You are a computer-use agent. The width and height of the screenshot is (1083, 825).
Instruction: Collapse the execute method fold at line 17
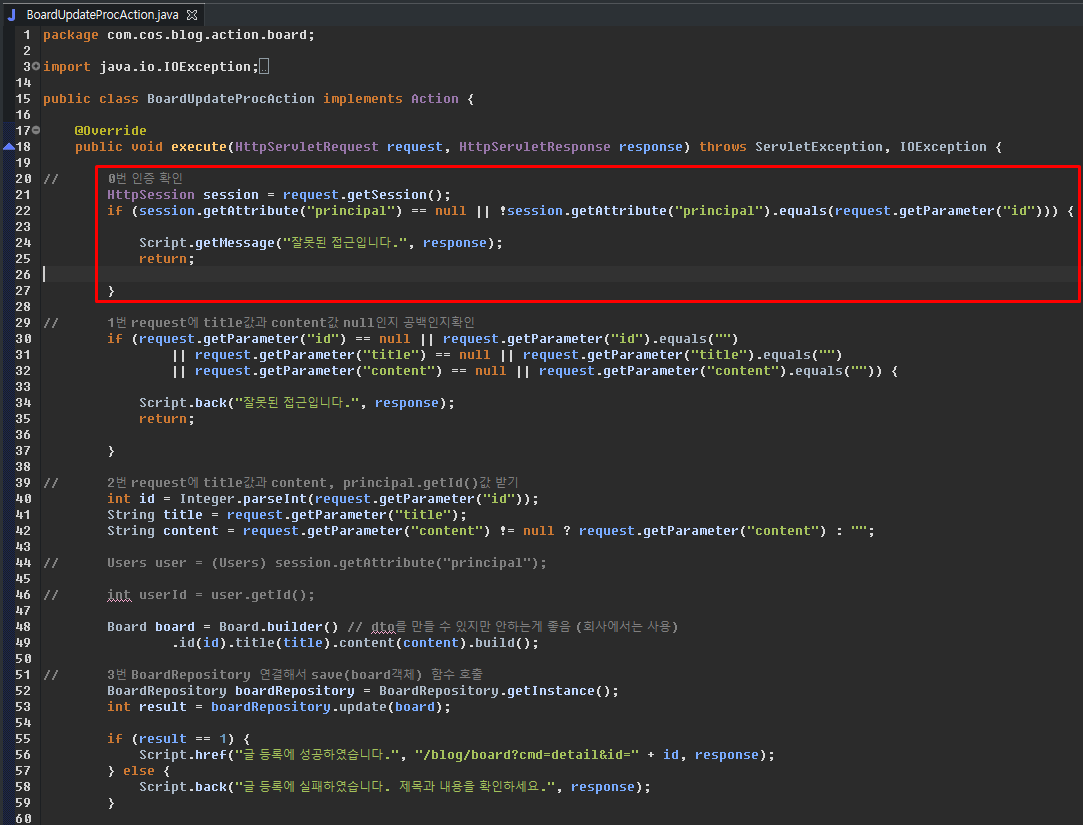[36, 130]
